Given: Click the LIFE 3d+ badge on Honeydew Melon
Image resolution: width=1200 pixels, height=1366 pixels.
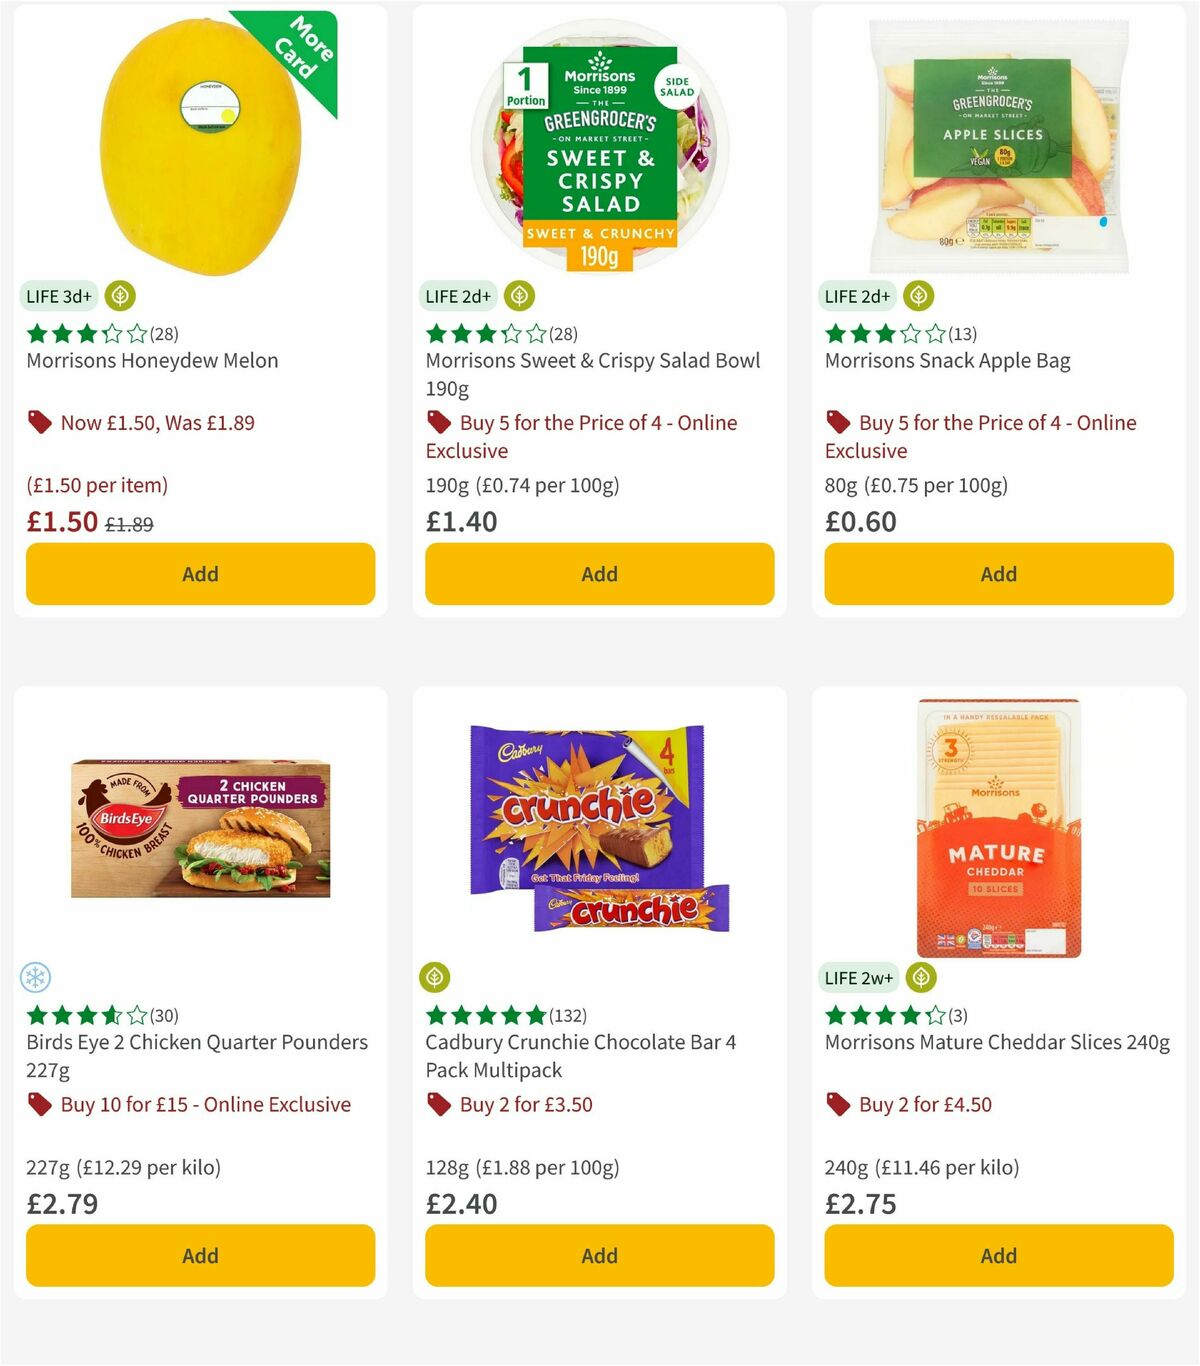Looking at the screenshot, I should point(58,296).
